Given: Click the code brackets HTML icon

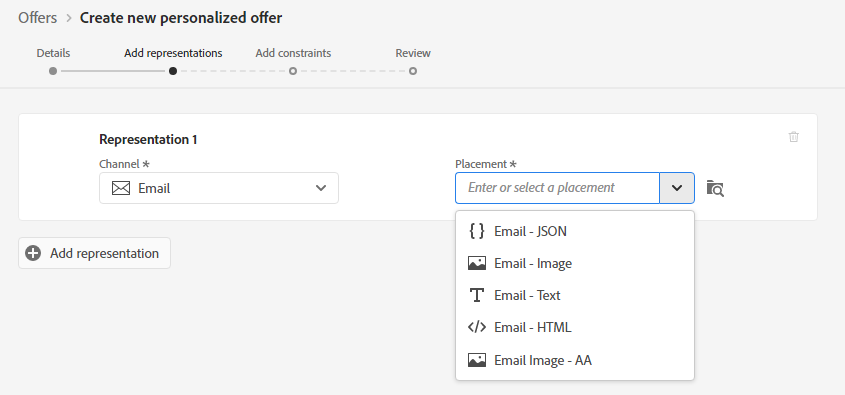Looking at the screenshot, I should click(x=477, y=327).
